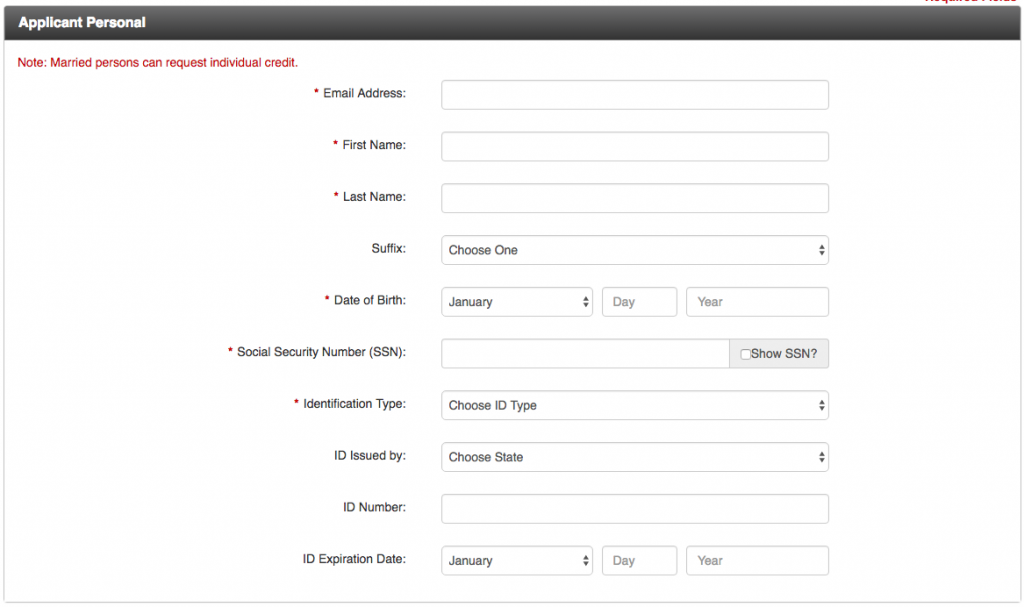Click the Suffix dropdown stepper arrows
1024x607 pixels.
(x=822, y=249)
